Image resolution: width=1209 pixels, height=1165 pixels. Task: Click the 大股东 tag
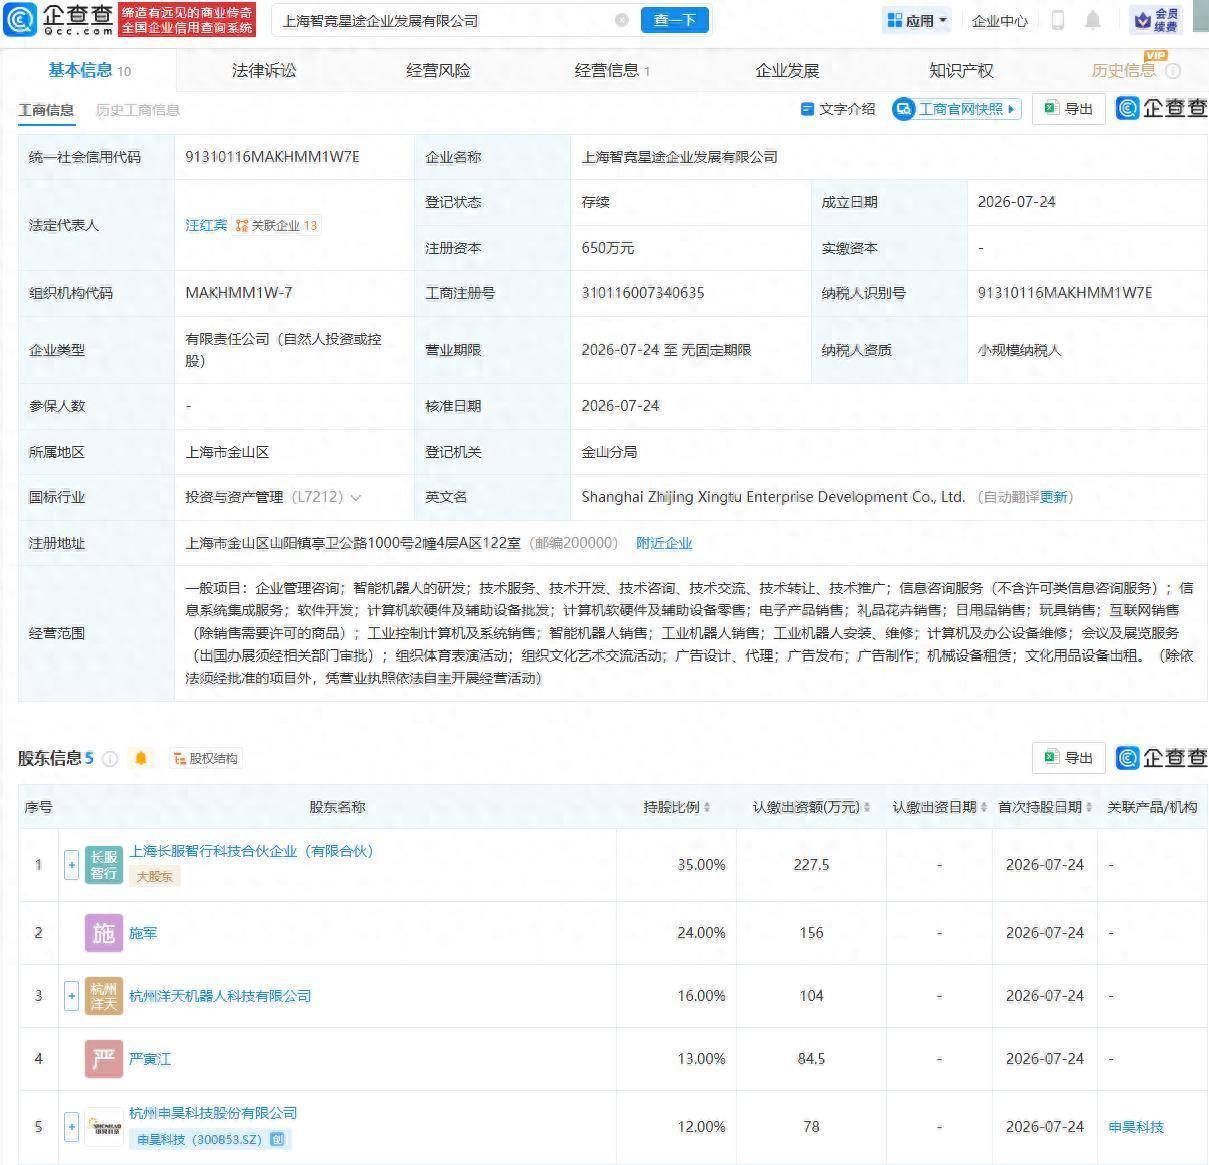pyautogui.click(x=154, y=876)
